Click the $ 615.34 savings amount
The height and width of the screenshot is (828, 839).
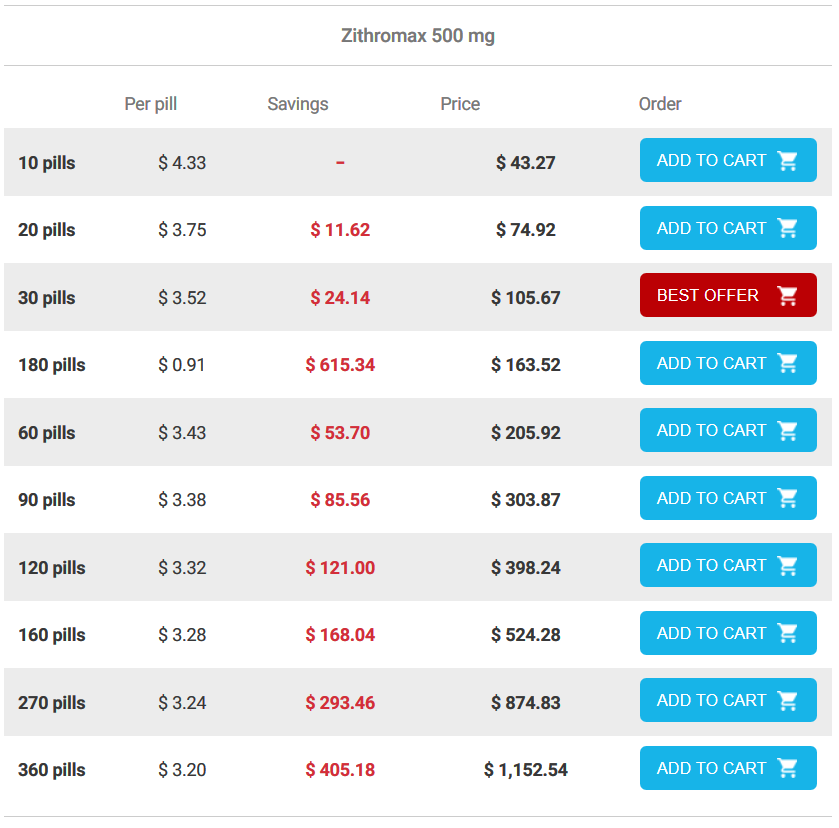click(x=340, y=365)
